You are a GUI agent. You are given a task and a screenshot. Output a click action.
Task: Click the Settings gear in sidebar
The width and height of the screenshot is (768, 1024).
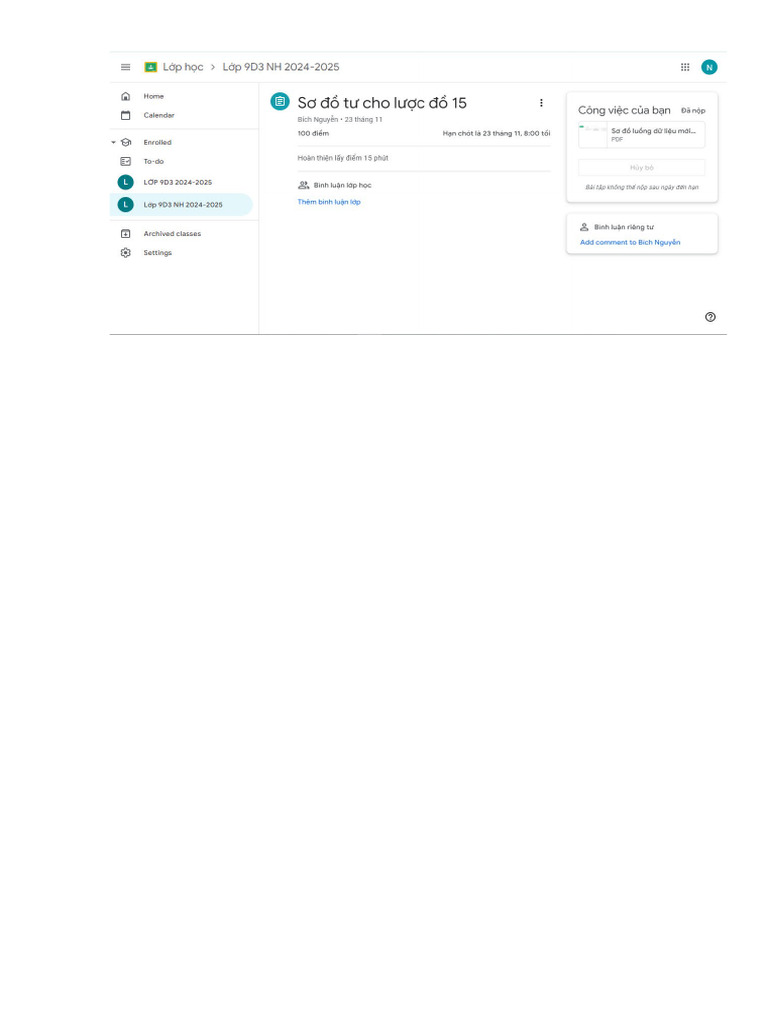tap(125, 253)
